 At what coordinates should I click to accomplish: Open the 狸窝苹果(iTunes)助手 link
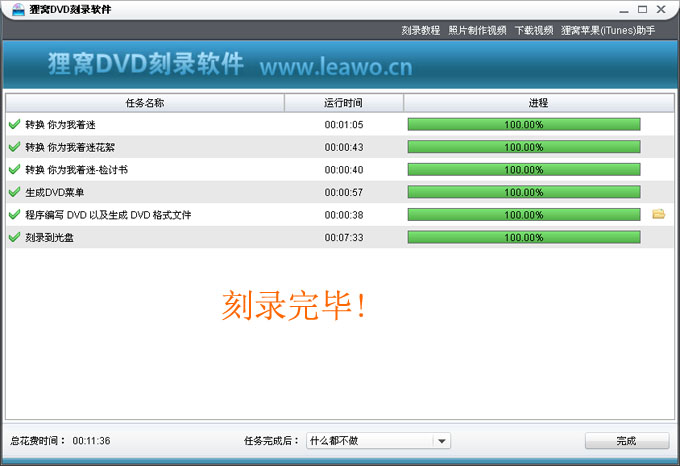[x=608, y=30]
